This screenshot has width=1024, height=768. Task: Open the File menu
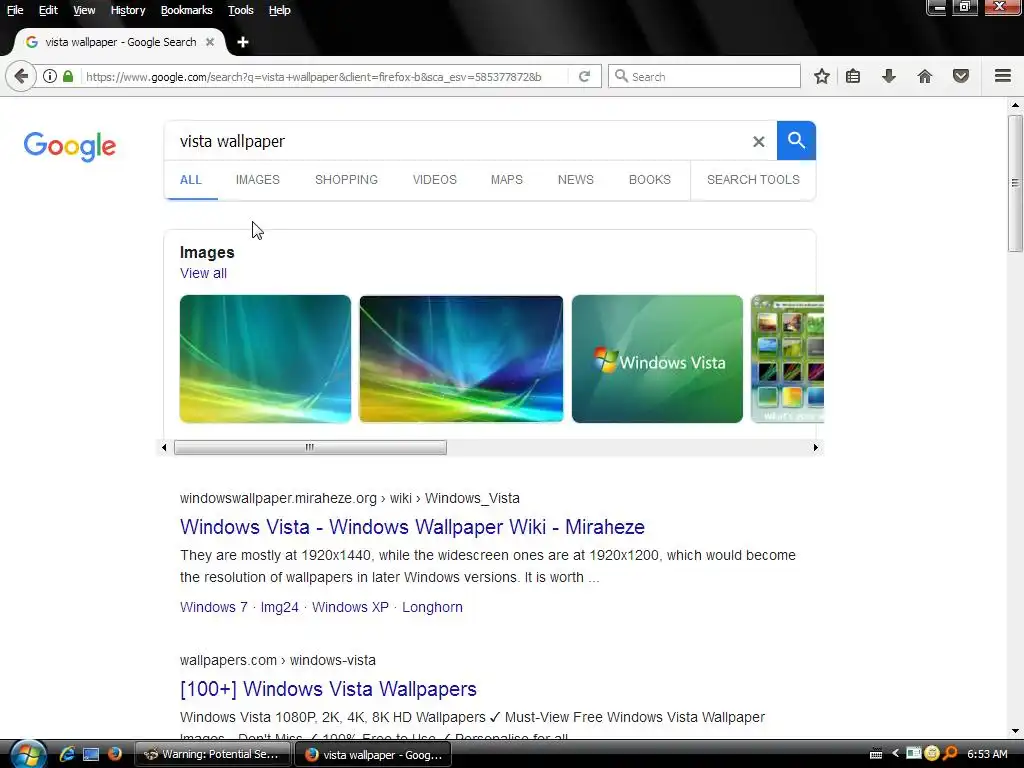[x=14, y=10]
